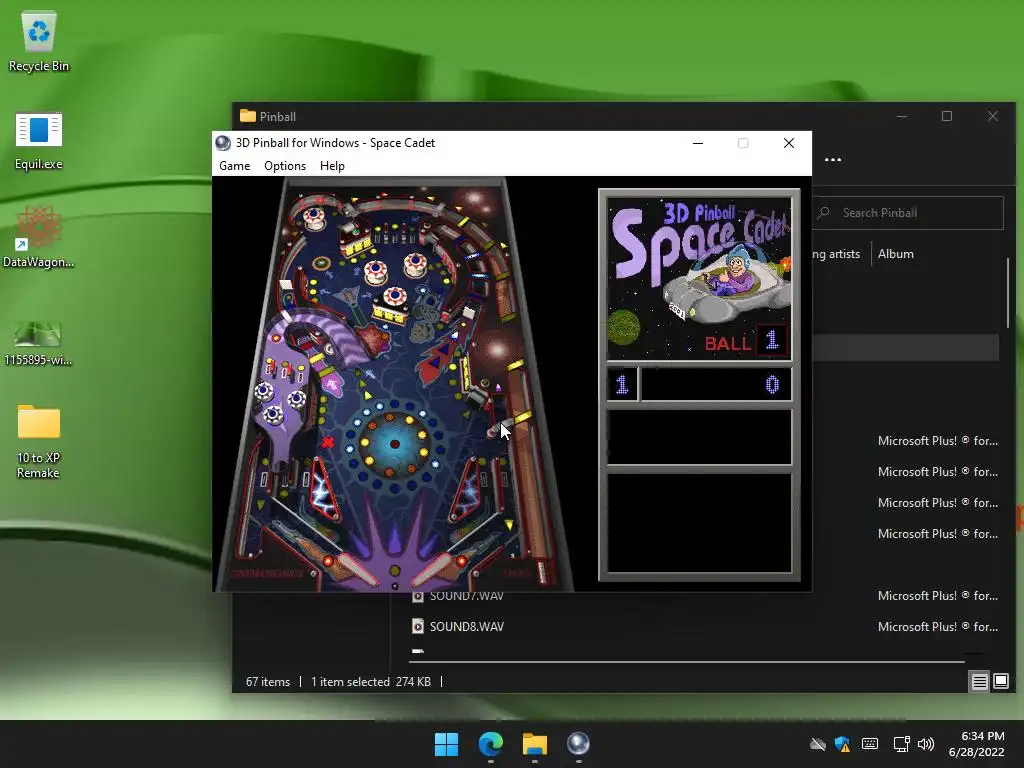Maximize the Pinball Explorer window
This screenshot has width=1024, height=768.
pos(947,116)
